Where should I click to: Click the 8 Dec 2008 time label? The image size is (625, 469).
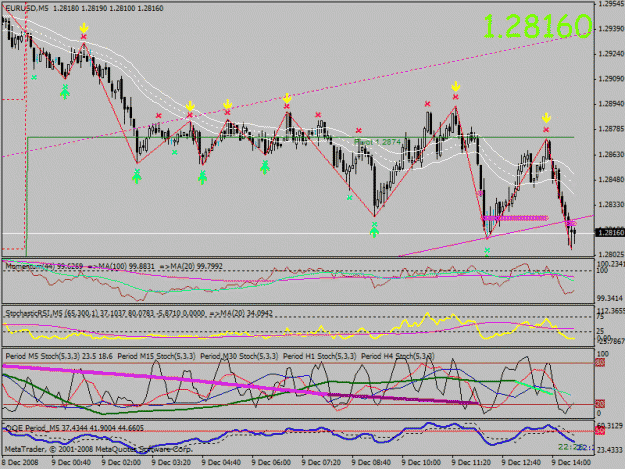pos(20,463)
